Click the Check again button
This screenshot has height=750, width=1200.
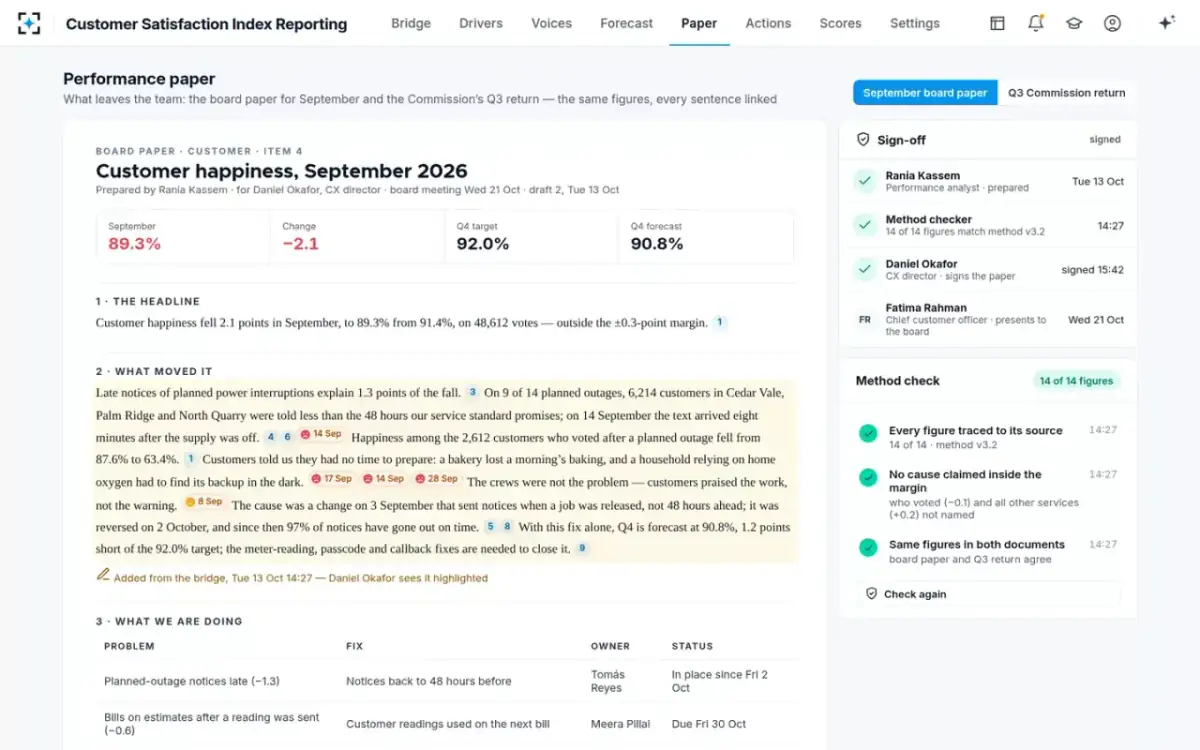coord(989,594)
